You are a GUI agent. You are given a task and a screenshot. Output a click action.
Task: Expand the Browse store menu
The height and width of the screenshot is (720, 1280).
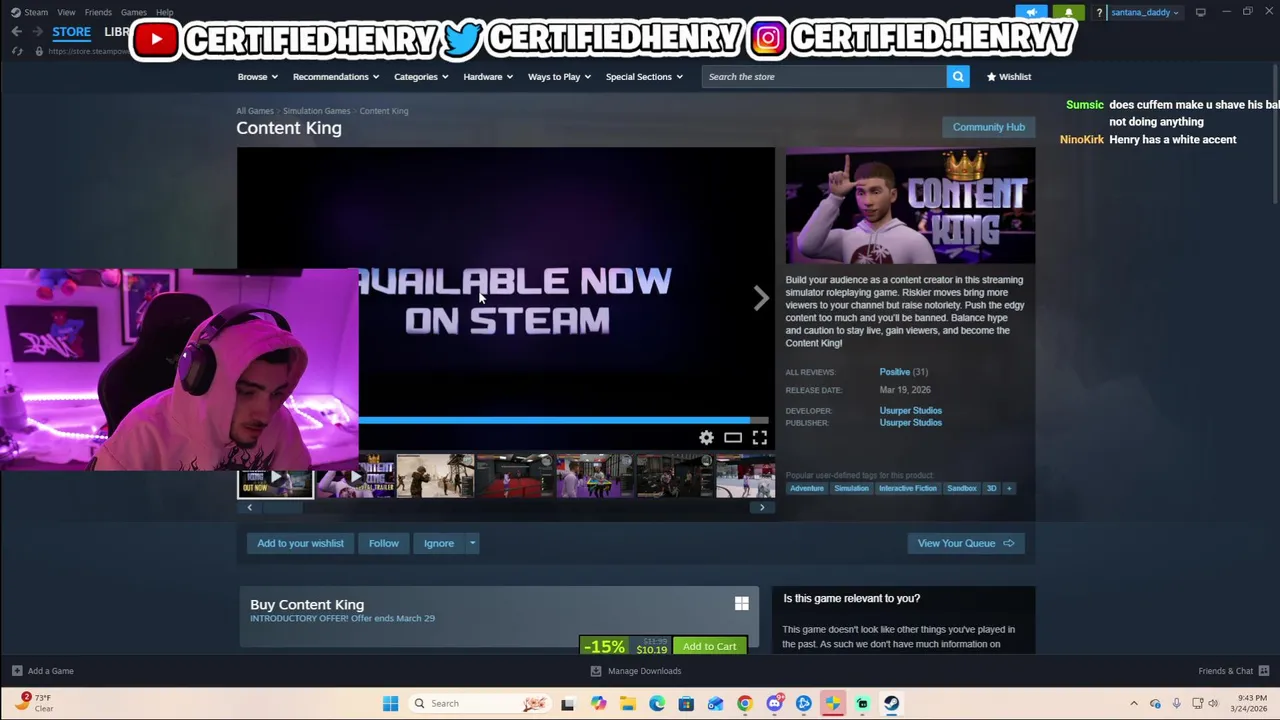click(x=258, y=77)
